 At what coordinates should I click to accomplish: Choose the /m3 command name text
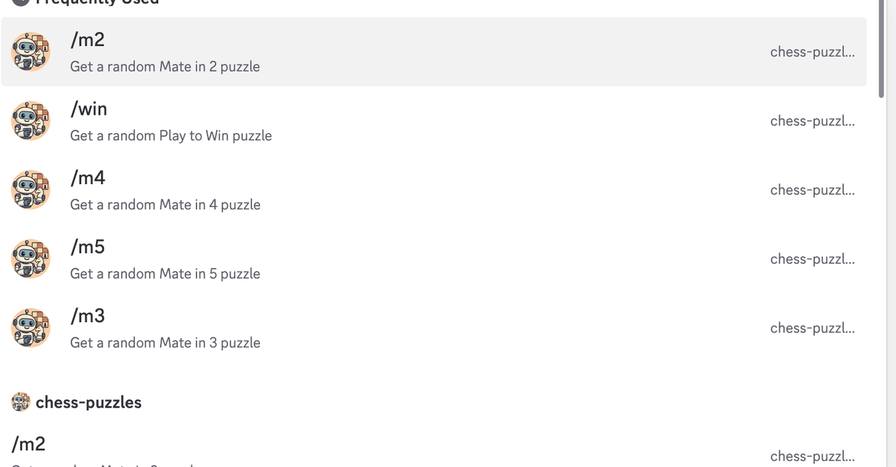pyautogui.click(x=88, y=316)
